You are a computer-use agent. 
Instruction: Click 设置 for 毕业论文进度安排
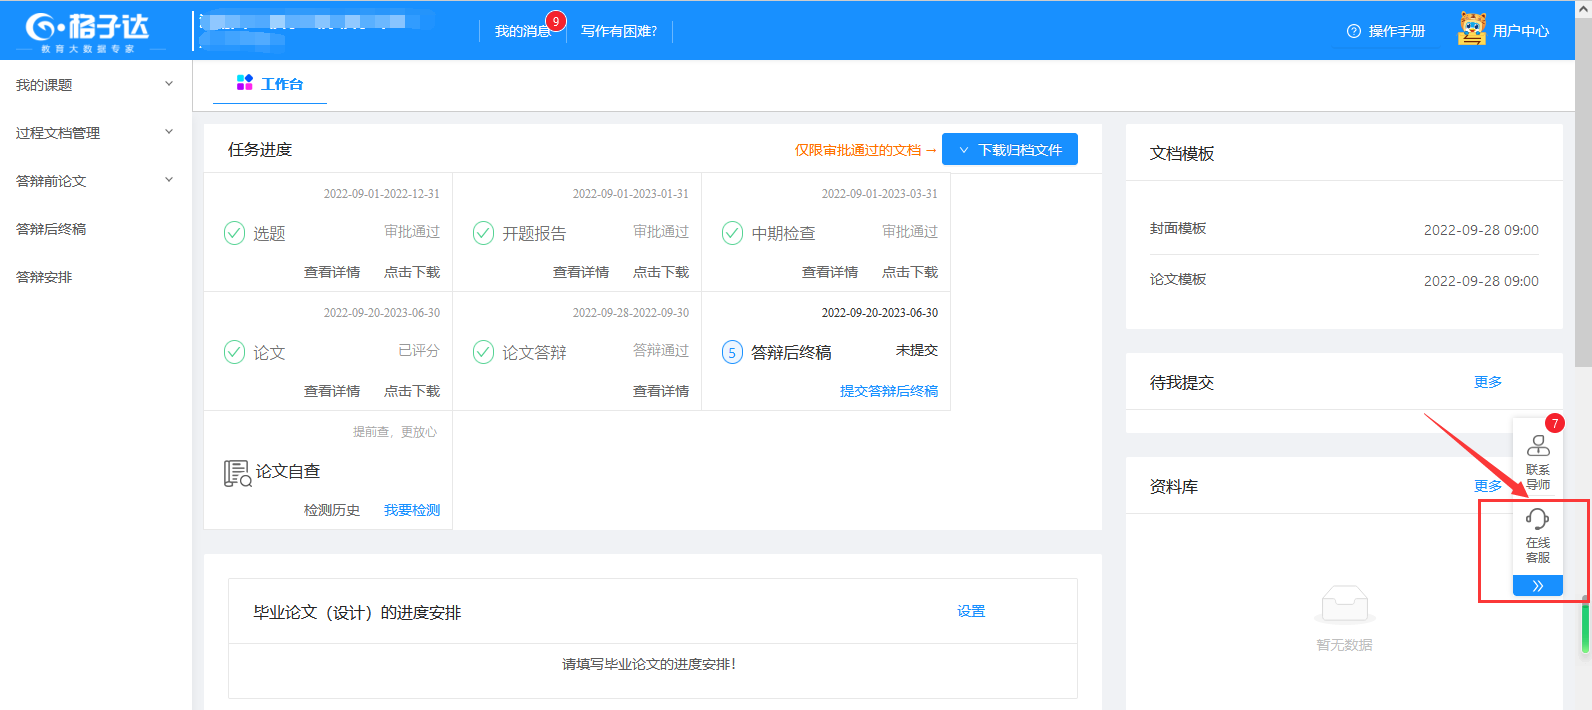(x=970, y=611)
